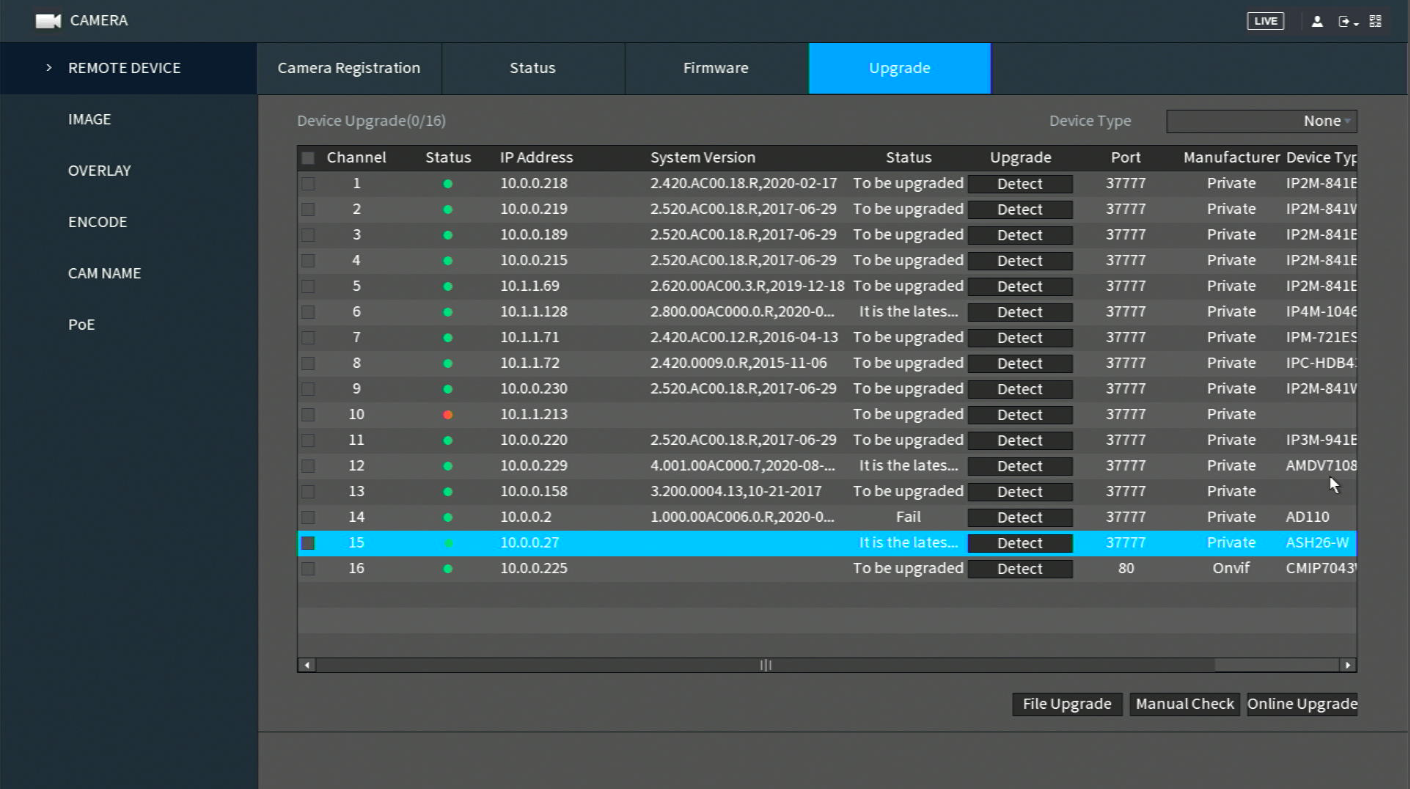Click the File Upgrade button
This screenshot has width=1410, height=789.
tap(1067, 704)
